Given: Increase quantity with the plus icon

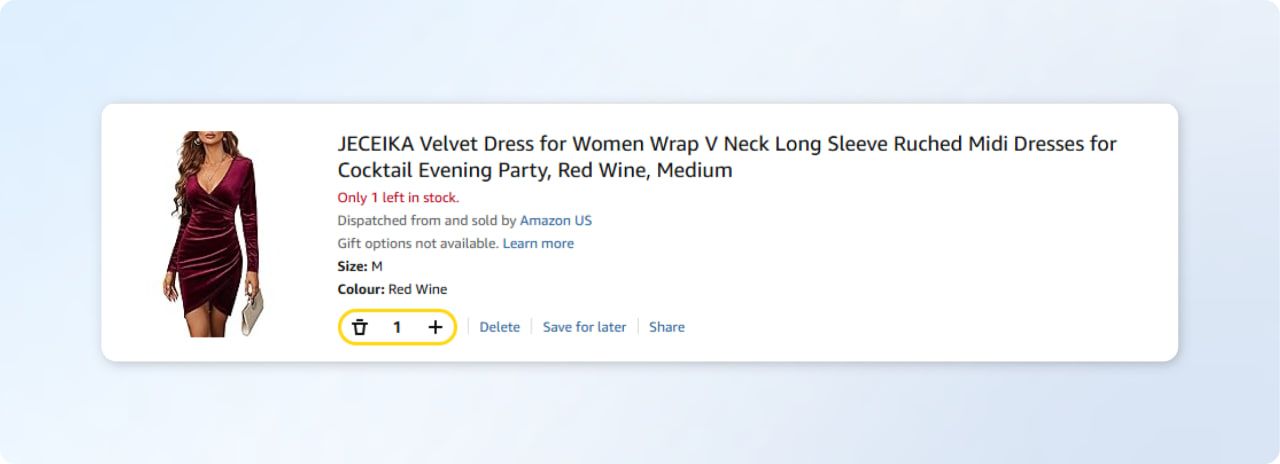Looking at the screenshot, I should (x=435, y=327).
